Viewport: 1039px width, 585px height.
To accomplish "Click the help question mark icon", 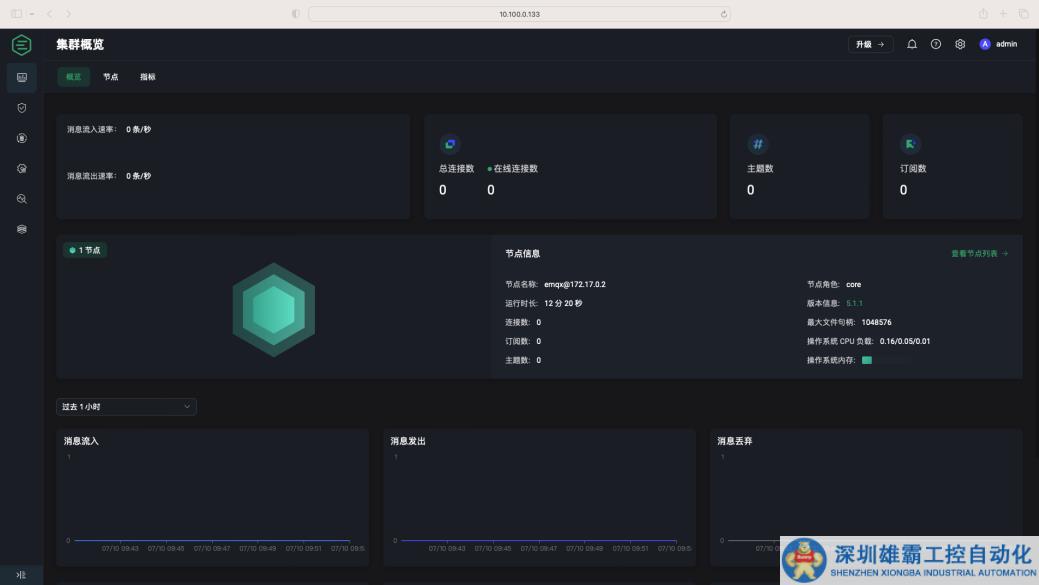I will pyautogui.click(x=936, y=44).
